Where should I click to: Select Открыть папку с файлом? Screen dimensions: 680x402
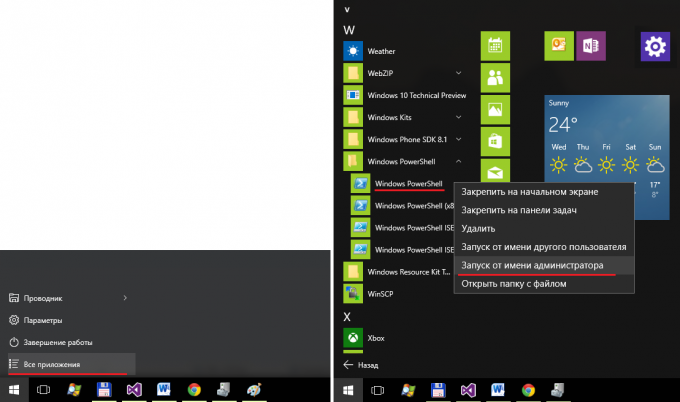544,284
